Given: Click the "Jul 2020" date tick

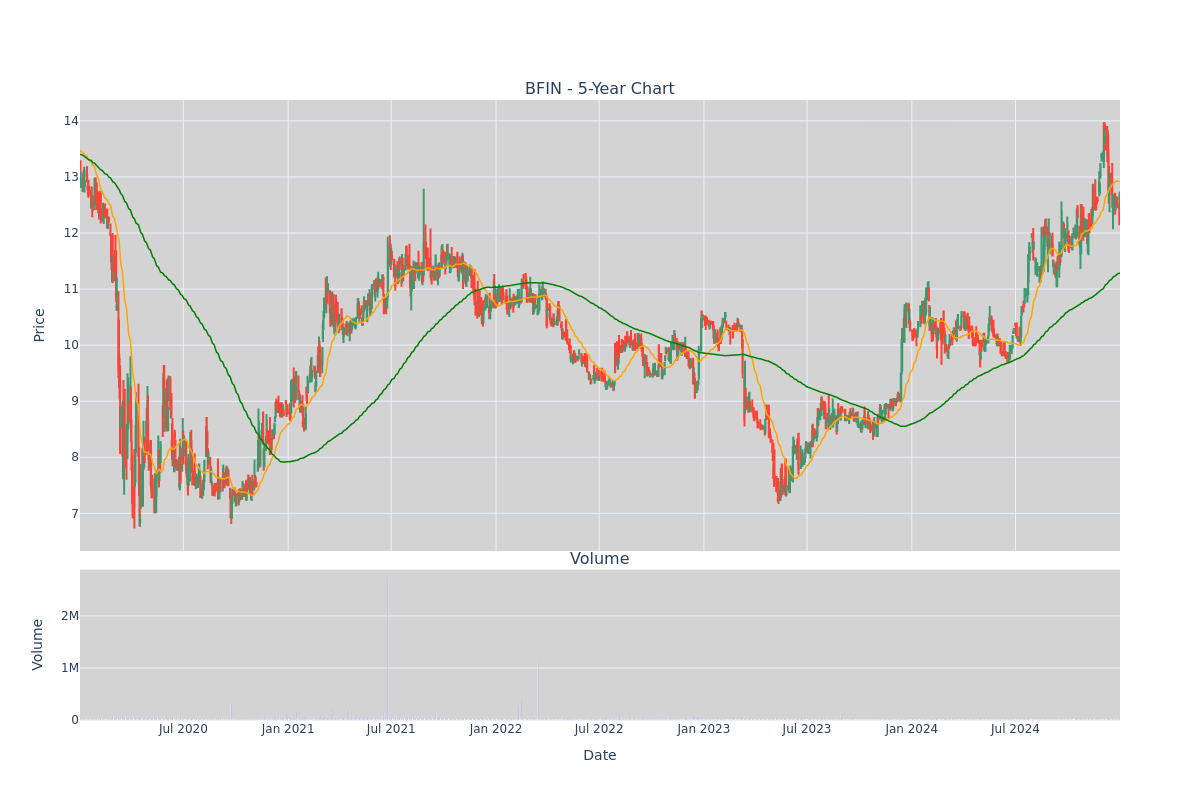Looking at the screenshot, I should point(183,729).
